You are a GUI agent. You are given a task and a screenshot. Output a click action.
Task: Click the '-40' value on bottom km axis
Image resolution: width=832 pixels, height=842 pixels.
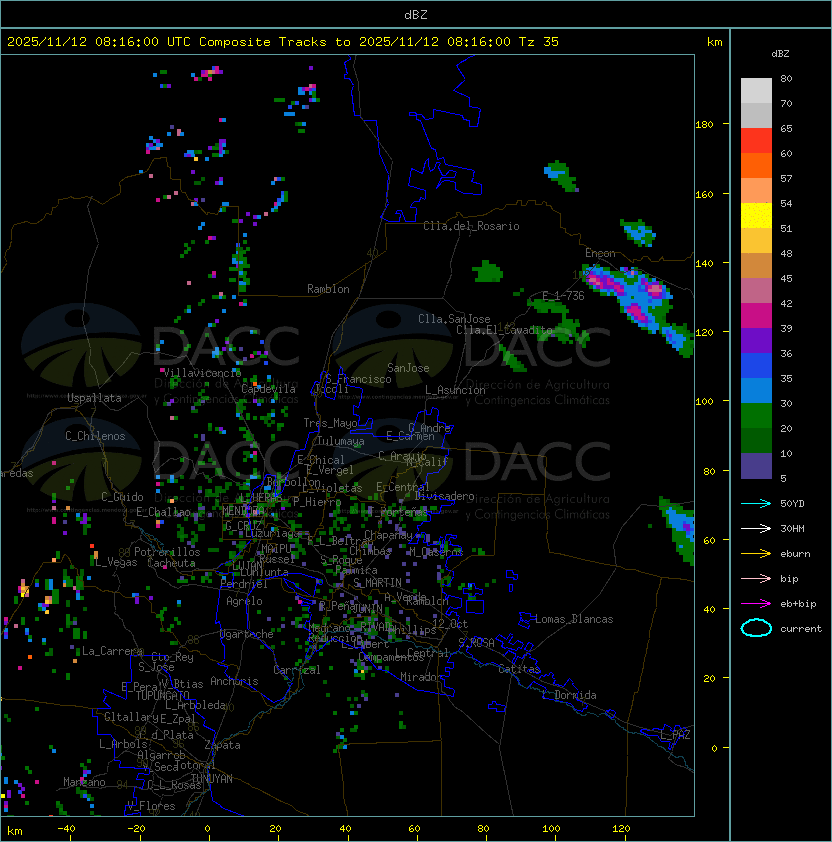click(66, 829)
